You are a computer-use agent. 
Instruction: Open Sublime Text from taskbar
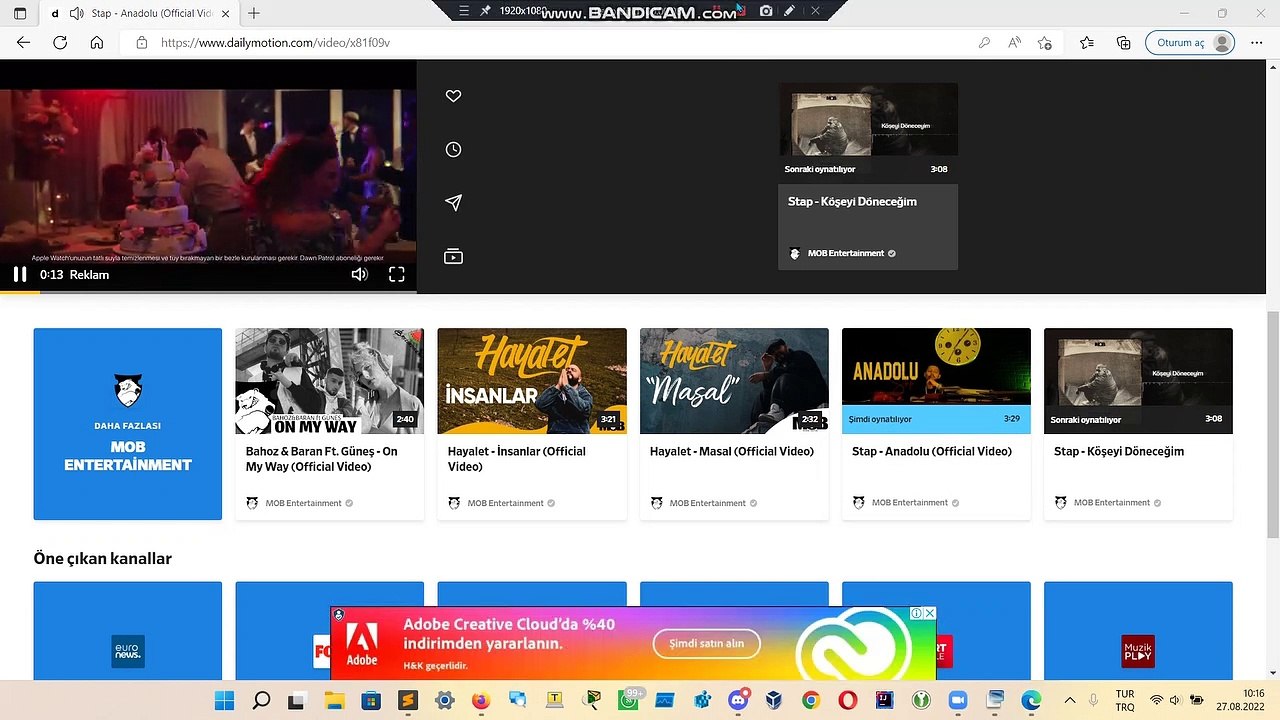[x=407, y=700]
